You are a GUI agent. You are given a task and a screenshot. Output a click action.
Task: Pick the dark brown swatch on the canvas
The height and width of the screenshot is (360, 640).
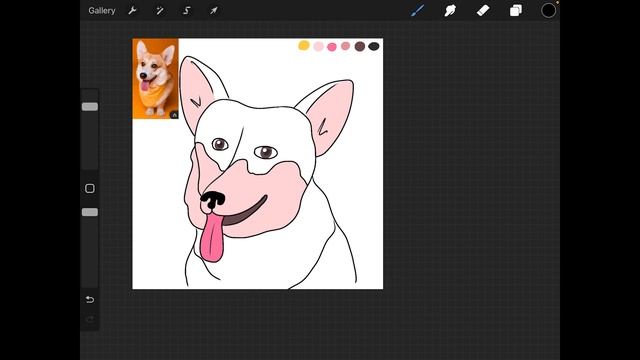(360, 46)
